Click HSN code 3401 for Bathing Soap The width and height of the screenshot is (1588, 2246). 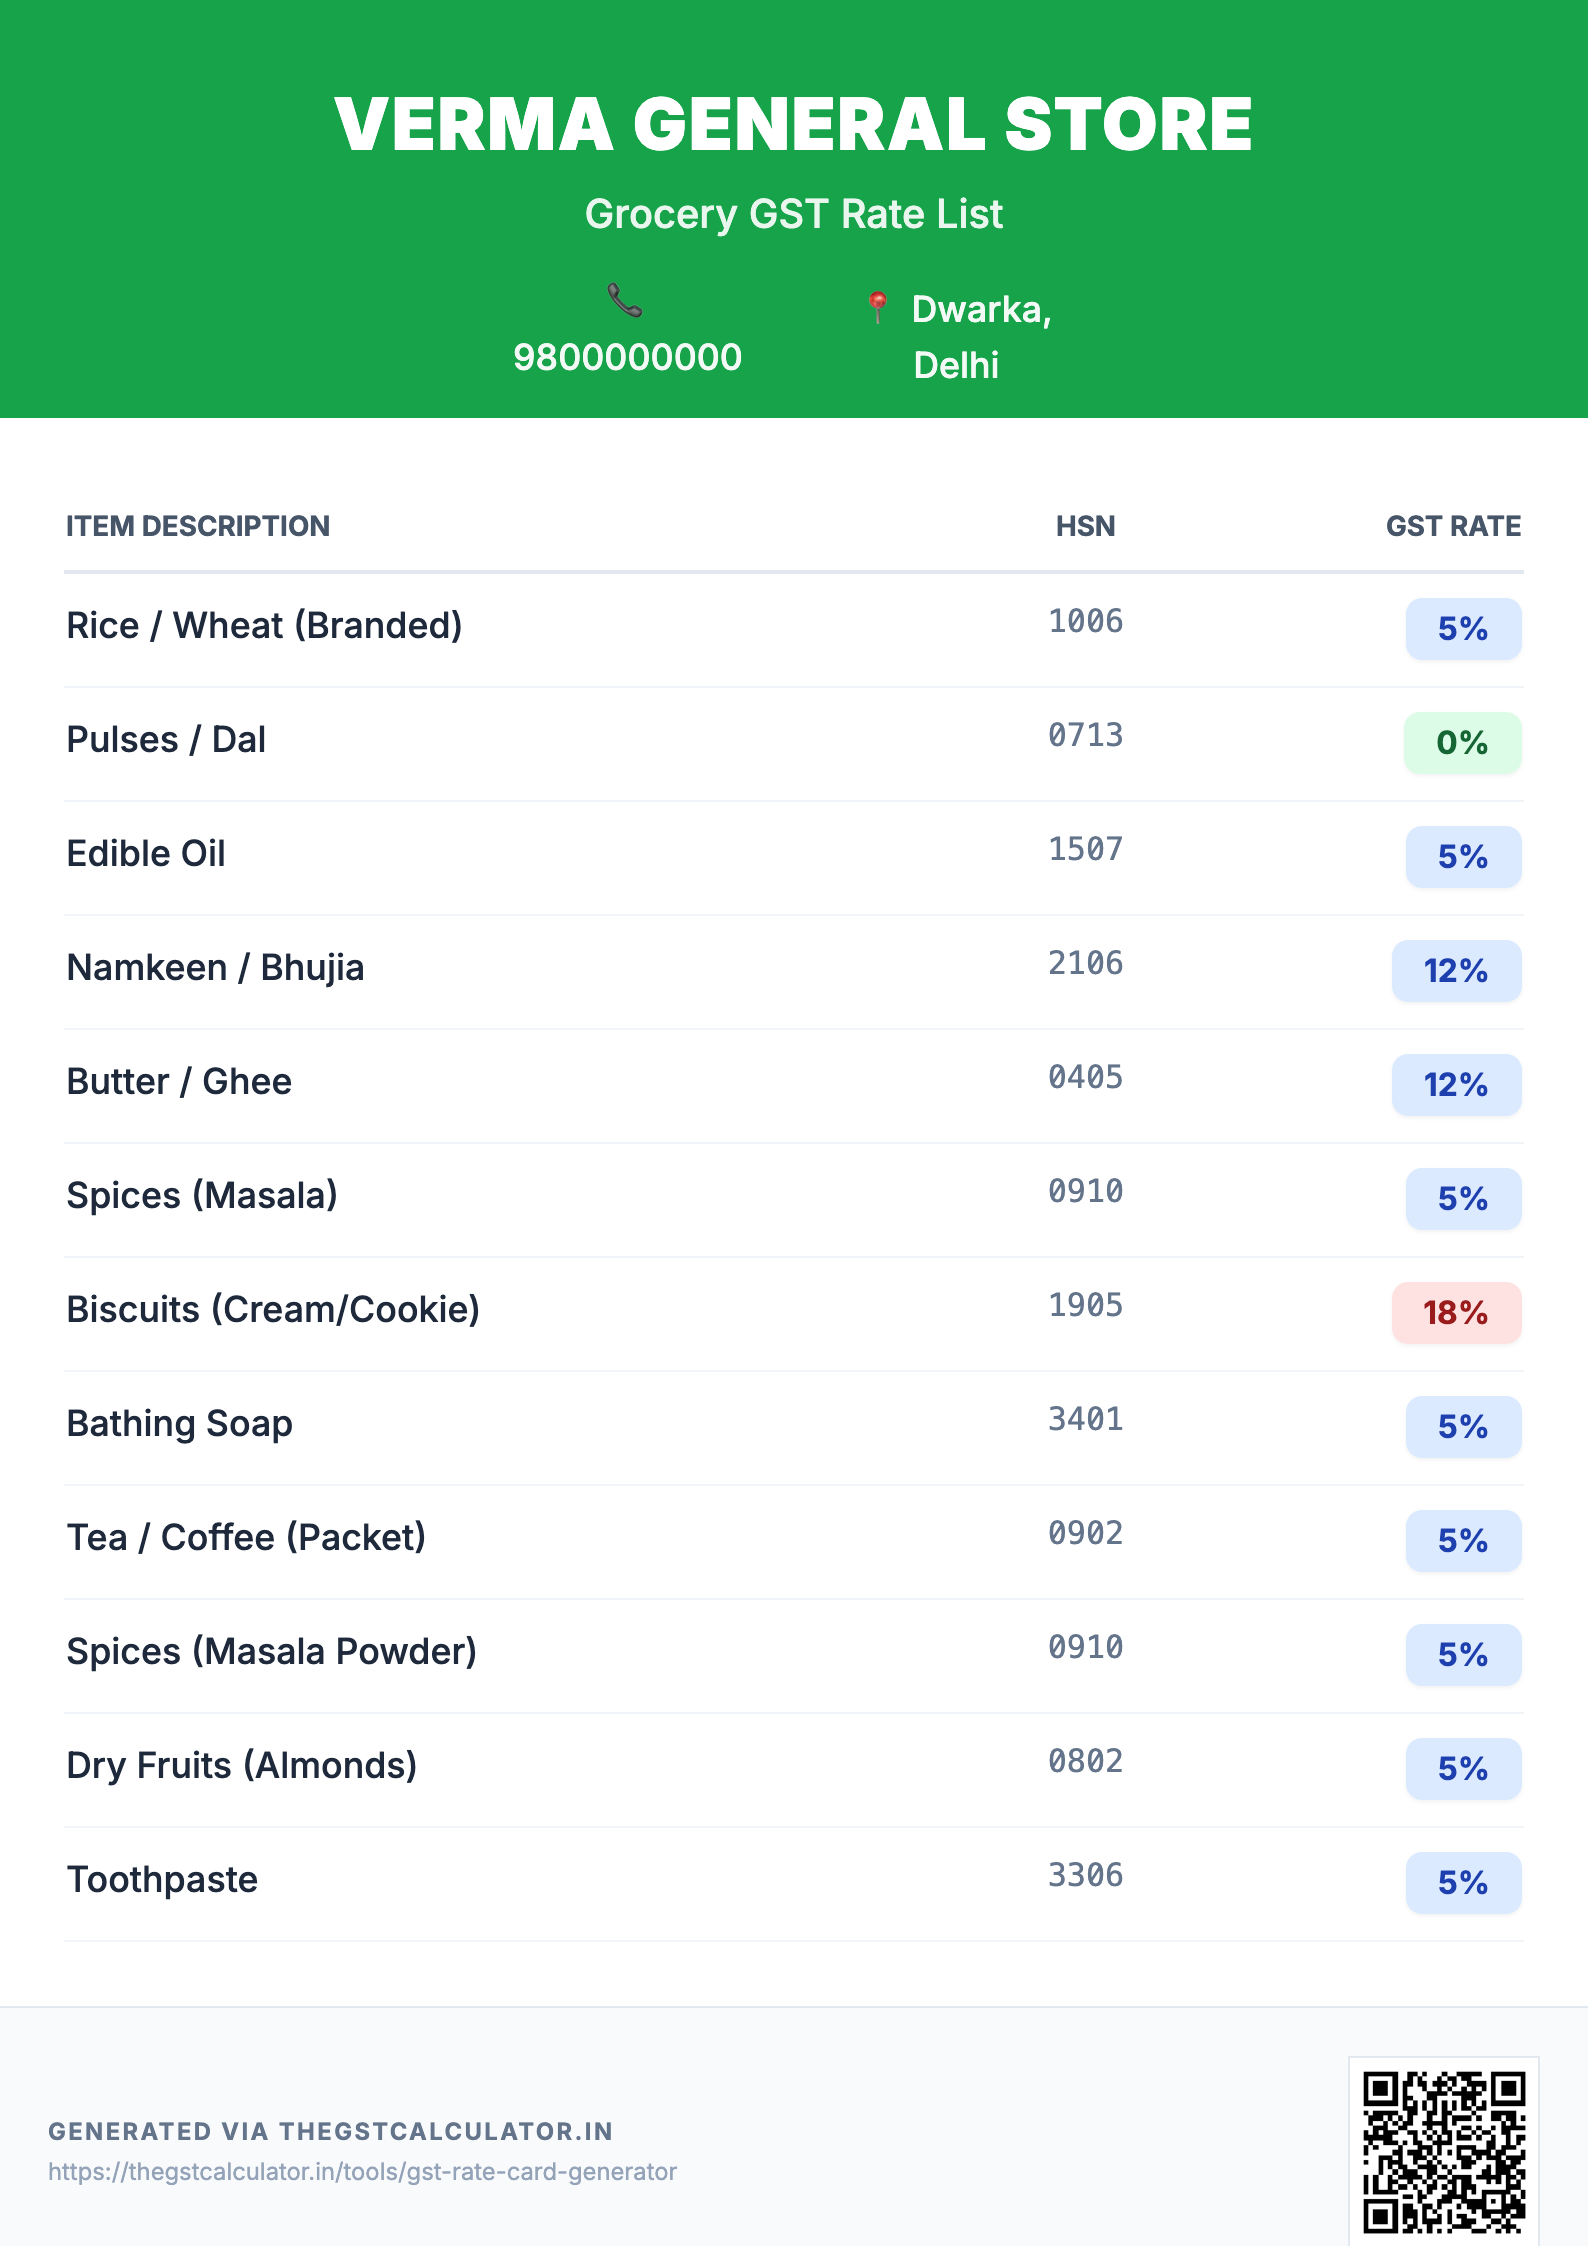pos(1085,1419)
